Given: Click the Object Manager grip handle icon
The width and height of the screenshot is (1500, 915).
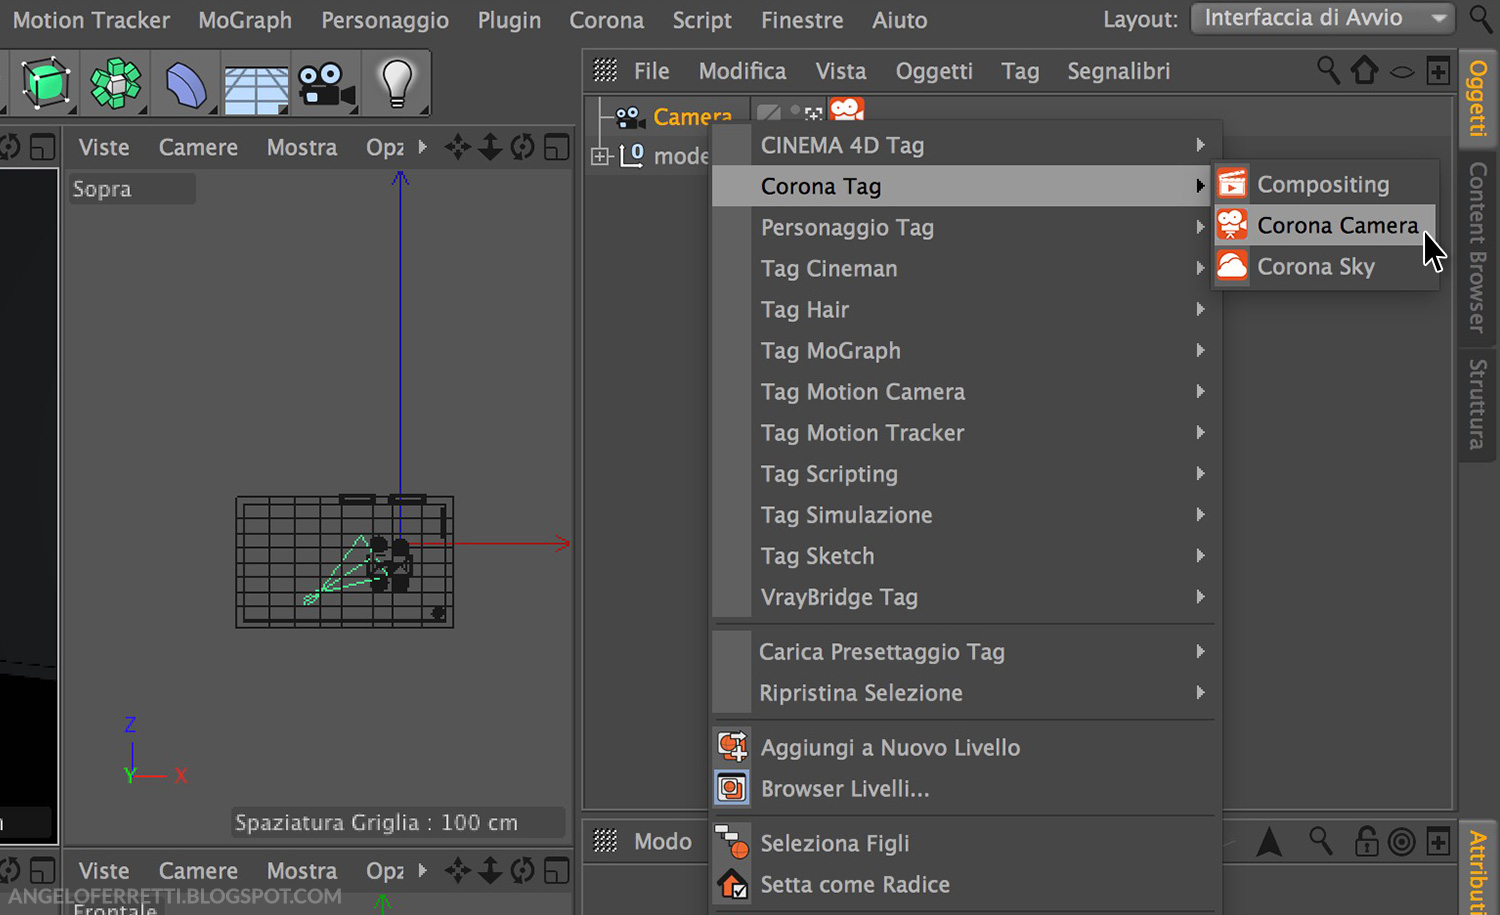Looking at the screenshot, I should [x=605, y=70].
